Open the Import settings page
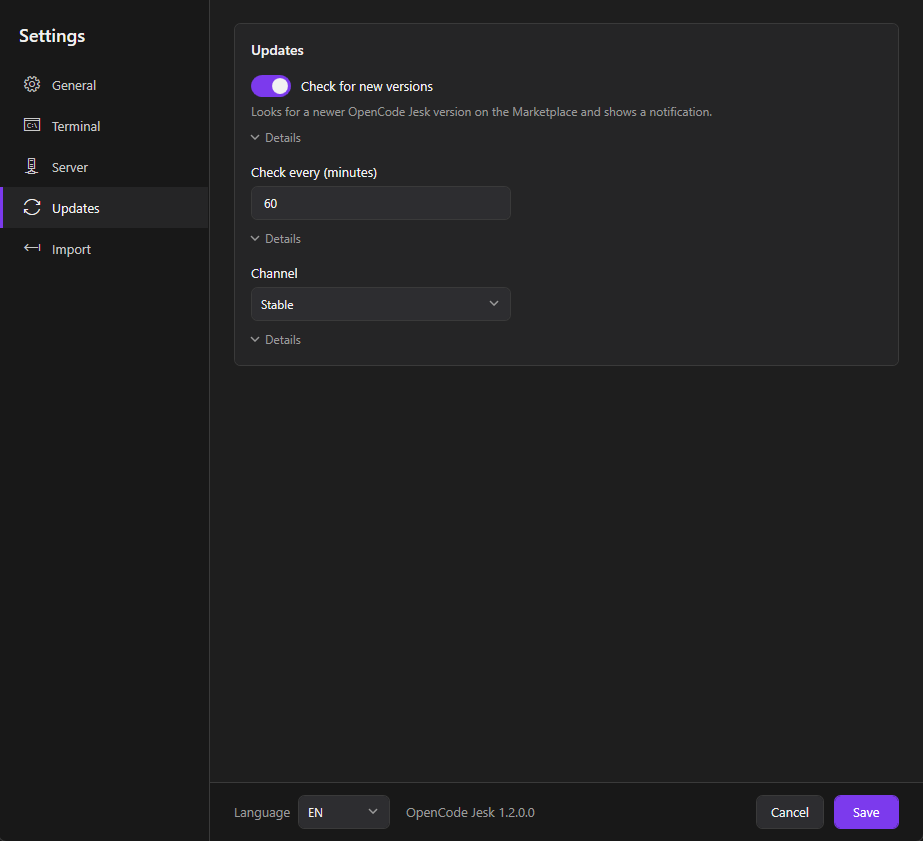Screen dimensions: 923x841 tap(105, 249)
